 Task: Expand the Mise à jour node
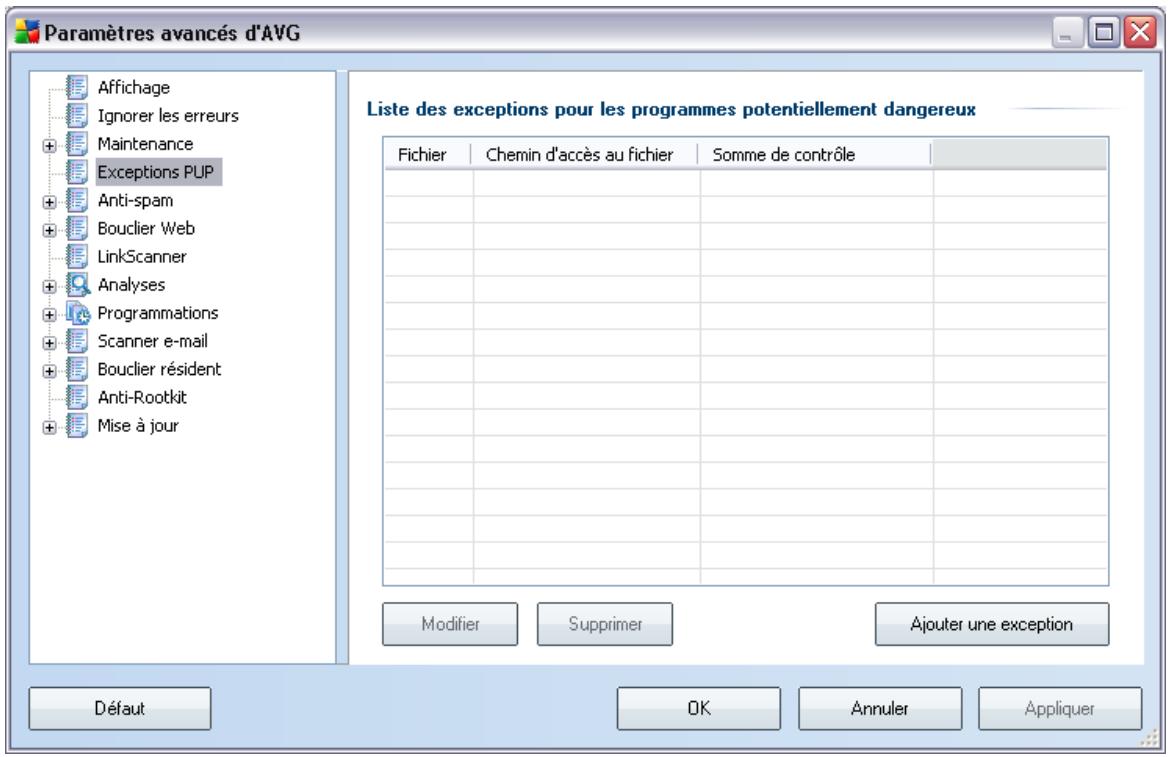click(x=49, y=427)
